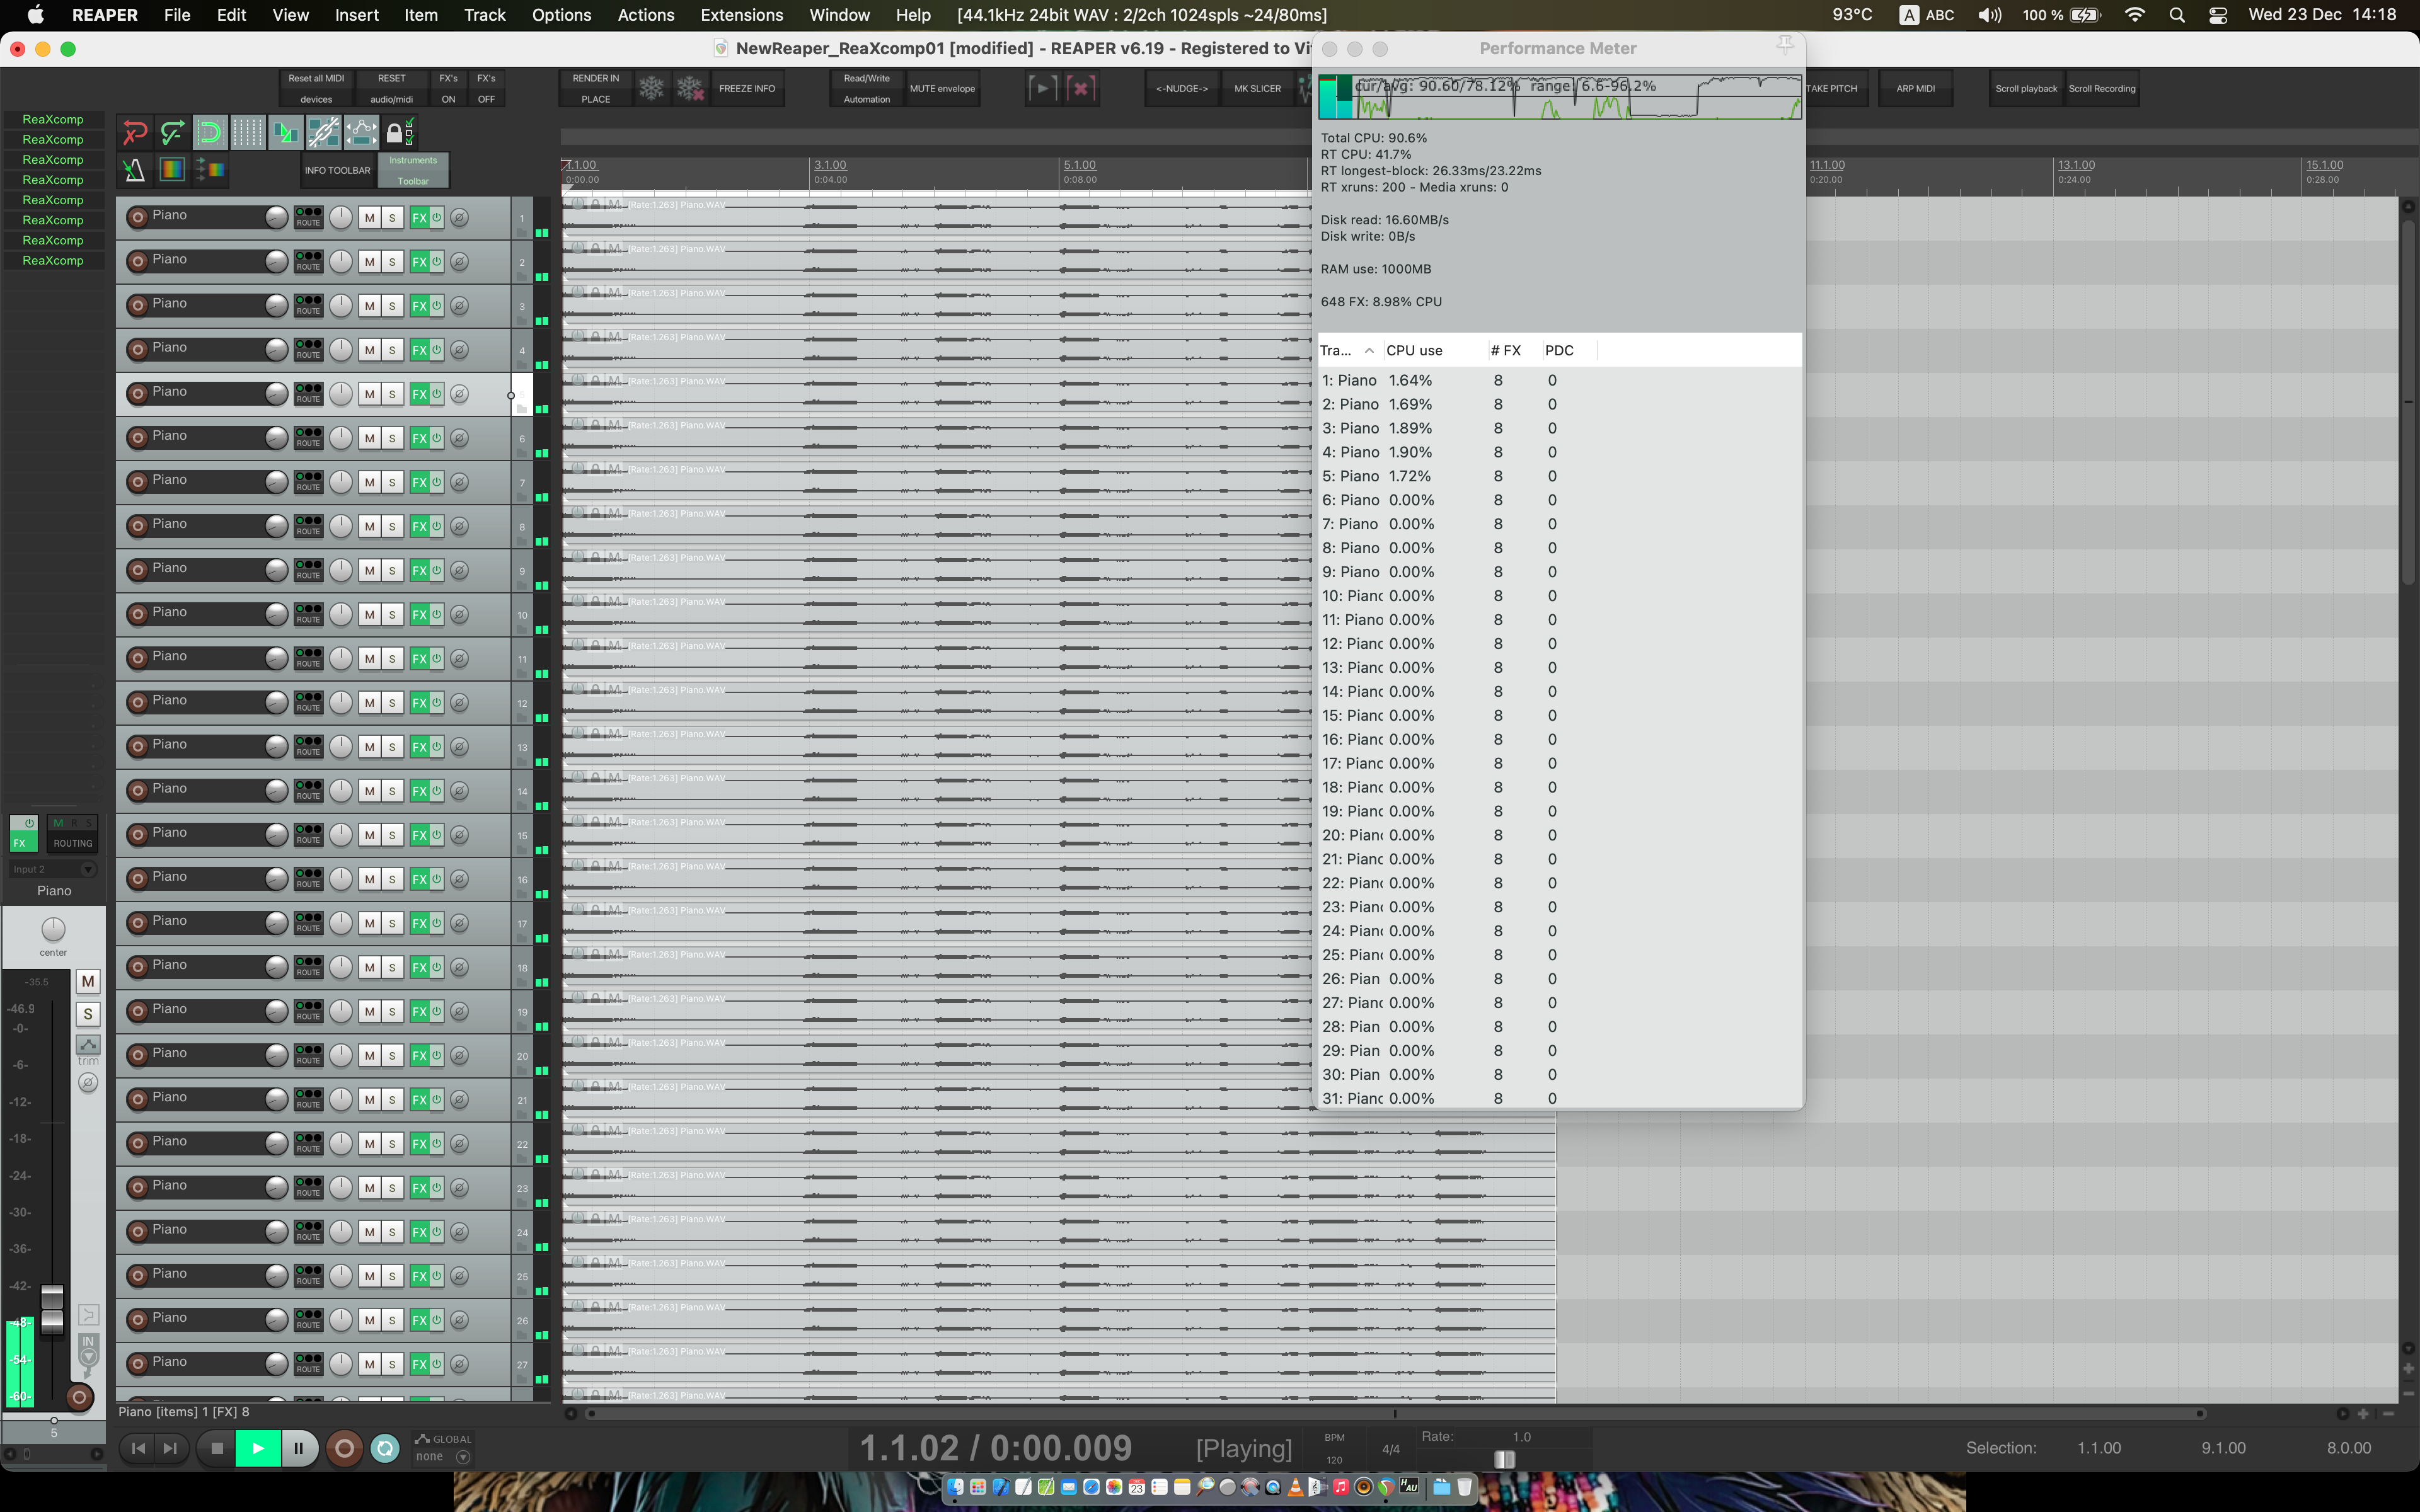Toggle mixer strip M mute button

pyautogui.click(x=88, y=982)
